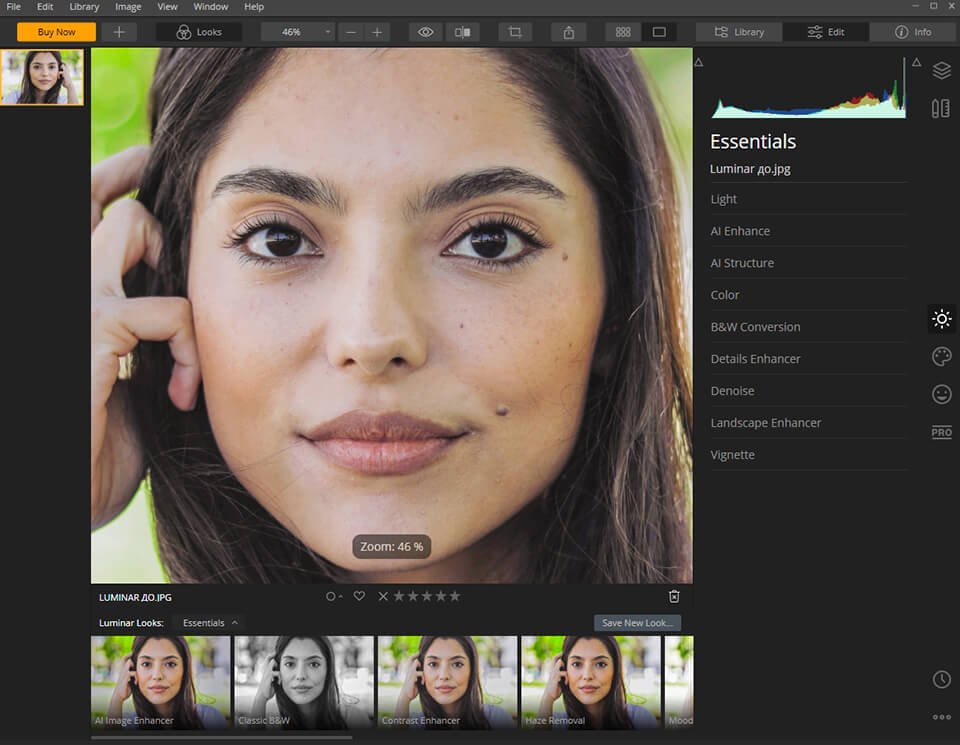Toggle the favorite heart on the photo

pos(359,595)
